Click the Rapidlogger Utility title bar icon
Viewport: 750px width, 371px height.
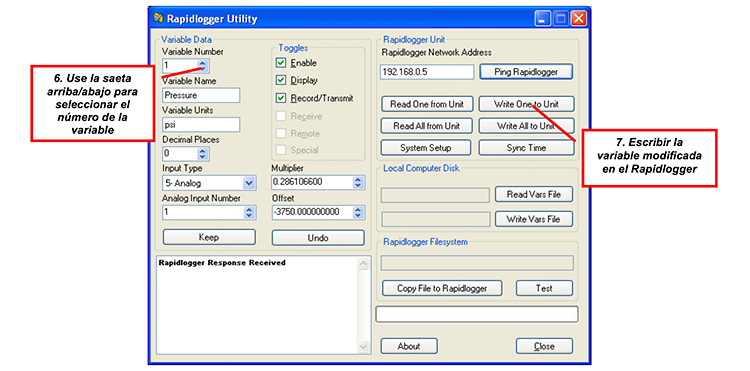(159, 19)
